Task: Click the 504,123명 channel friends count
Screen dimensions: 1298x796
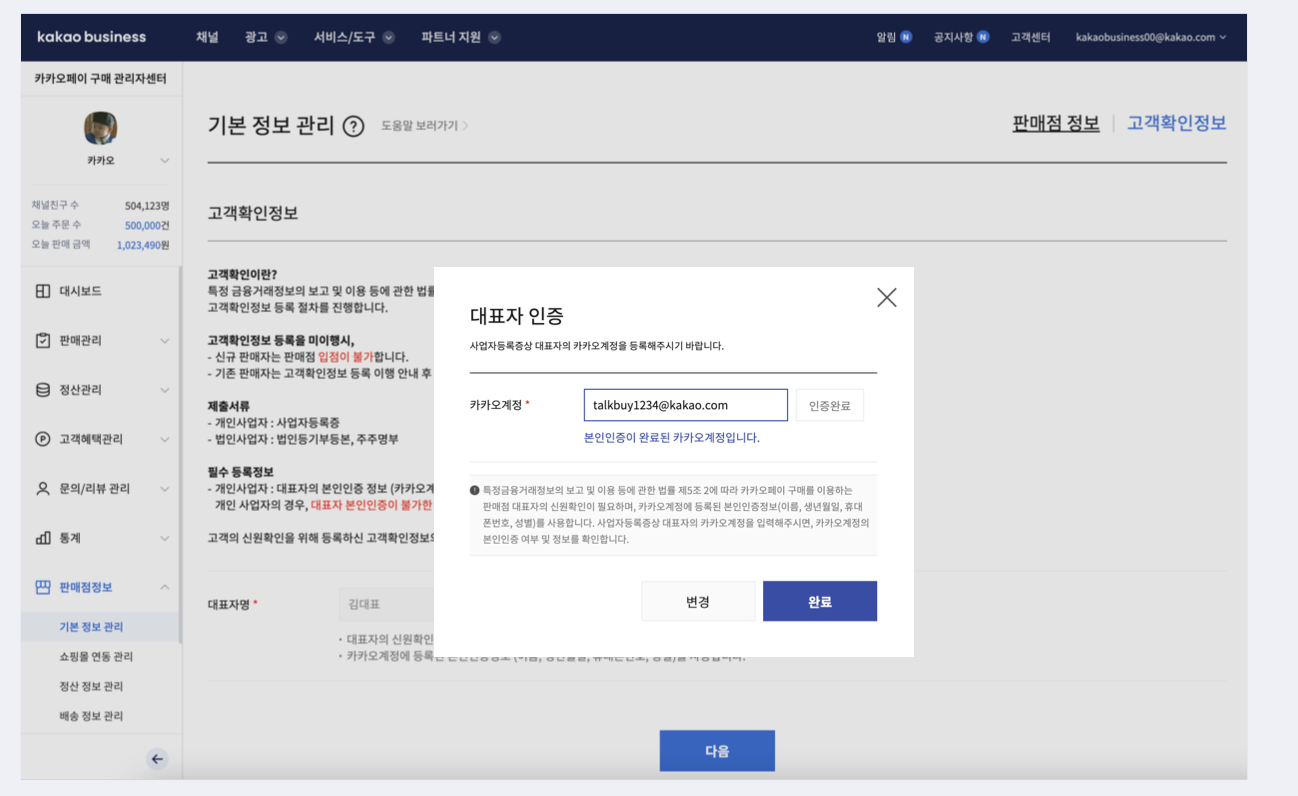Action: [x=147, y=206]
